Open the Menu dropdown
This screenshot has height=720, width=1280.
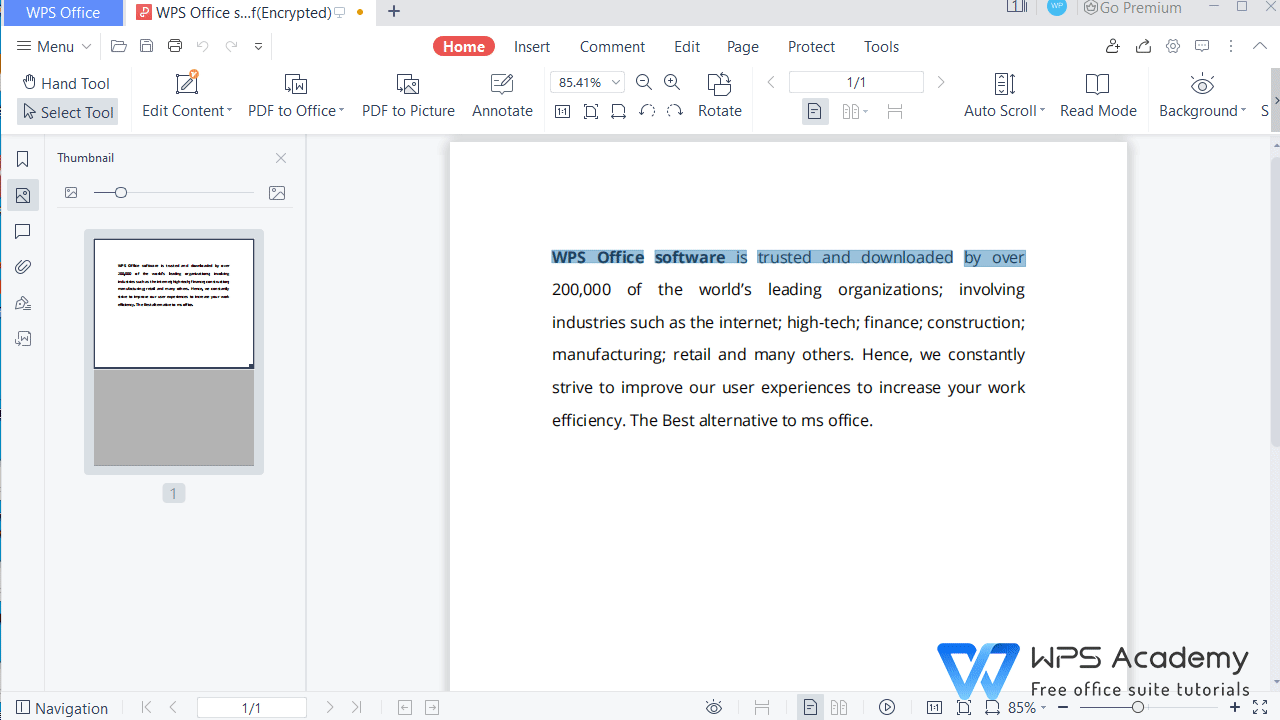(x=55, y=46)
